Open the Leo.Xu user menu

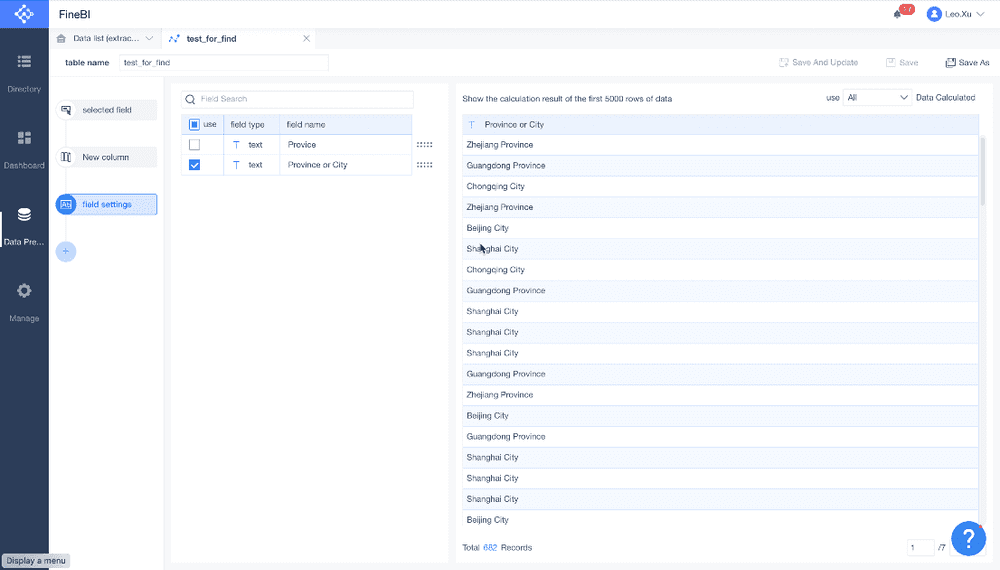[x=955, y=14]
